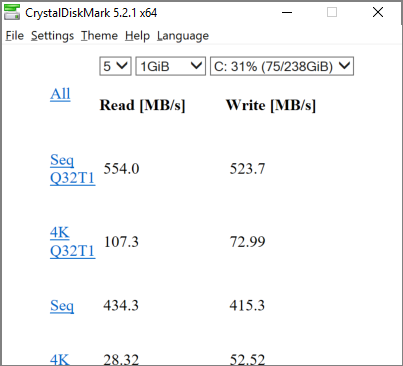403x366 pixels.
Task: Expand the 1GiB test size dropdown
Action: (x=170, y=66)
